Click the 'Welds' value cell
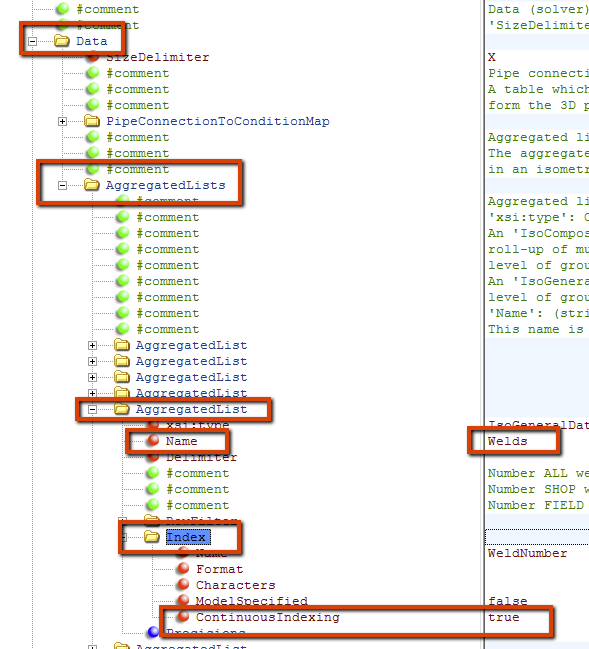Image resolution: width=589 pixels, height=649 pixels. point(507,441)
